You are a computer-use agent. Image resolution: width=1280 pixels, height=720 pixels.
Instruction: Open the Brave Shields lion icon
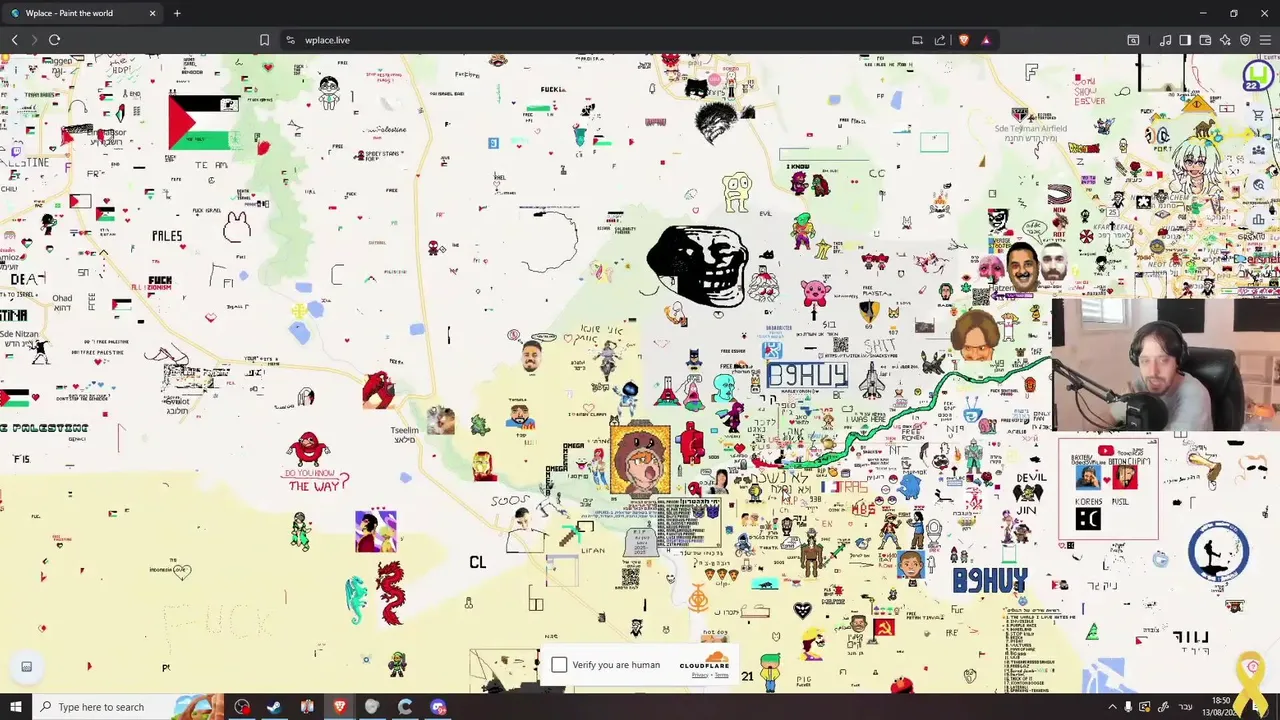964,40
